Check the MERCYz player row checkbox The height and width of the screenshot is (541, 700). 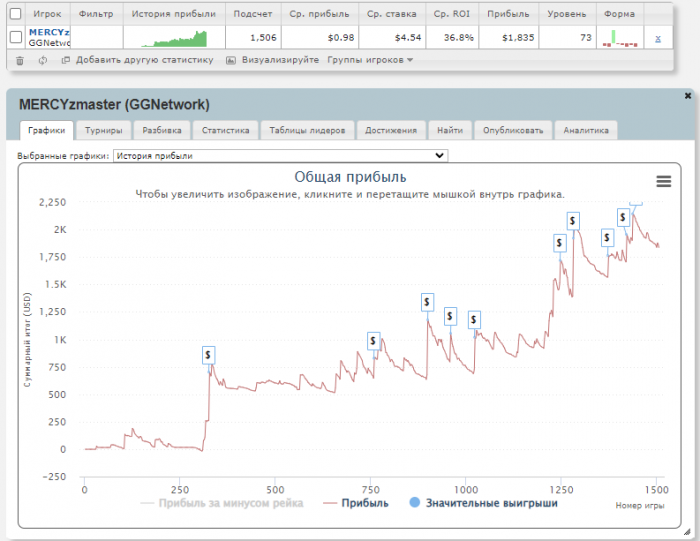click(15, 37)
